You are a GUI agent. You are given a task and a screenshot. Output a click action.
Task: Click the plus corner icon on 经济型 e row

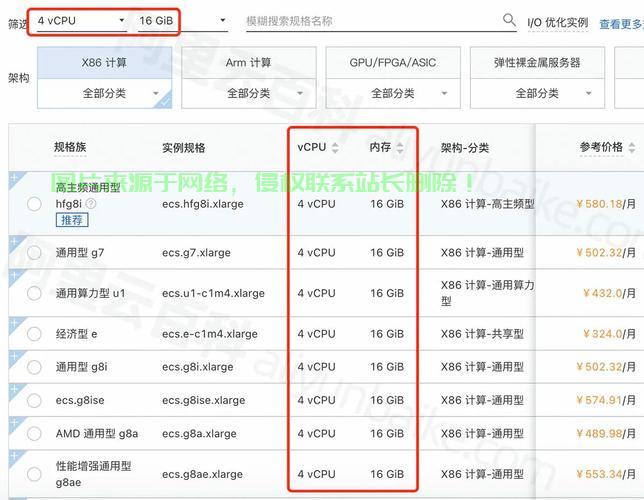(x=15, y=323)
